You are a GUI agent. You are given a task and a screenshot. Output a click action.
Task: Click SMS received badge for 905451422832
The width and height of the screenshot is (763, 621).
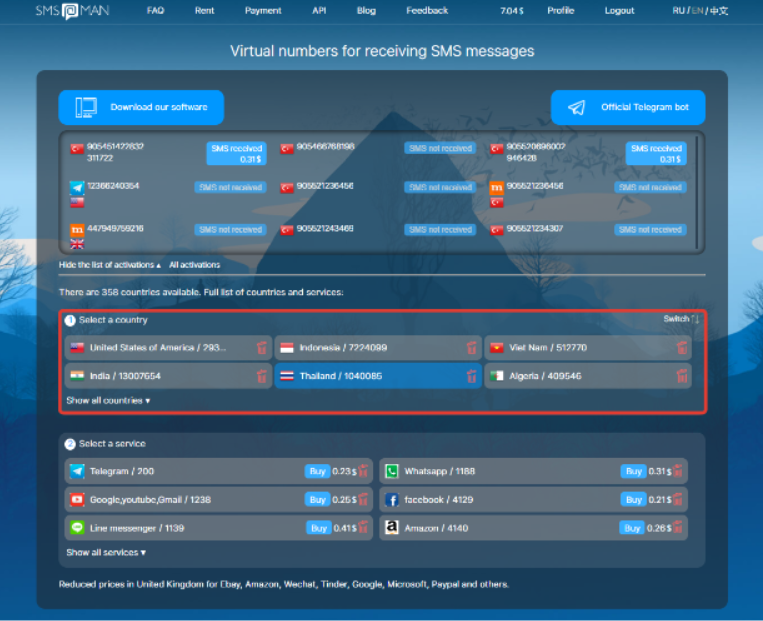(236, 153)
